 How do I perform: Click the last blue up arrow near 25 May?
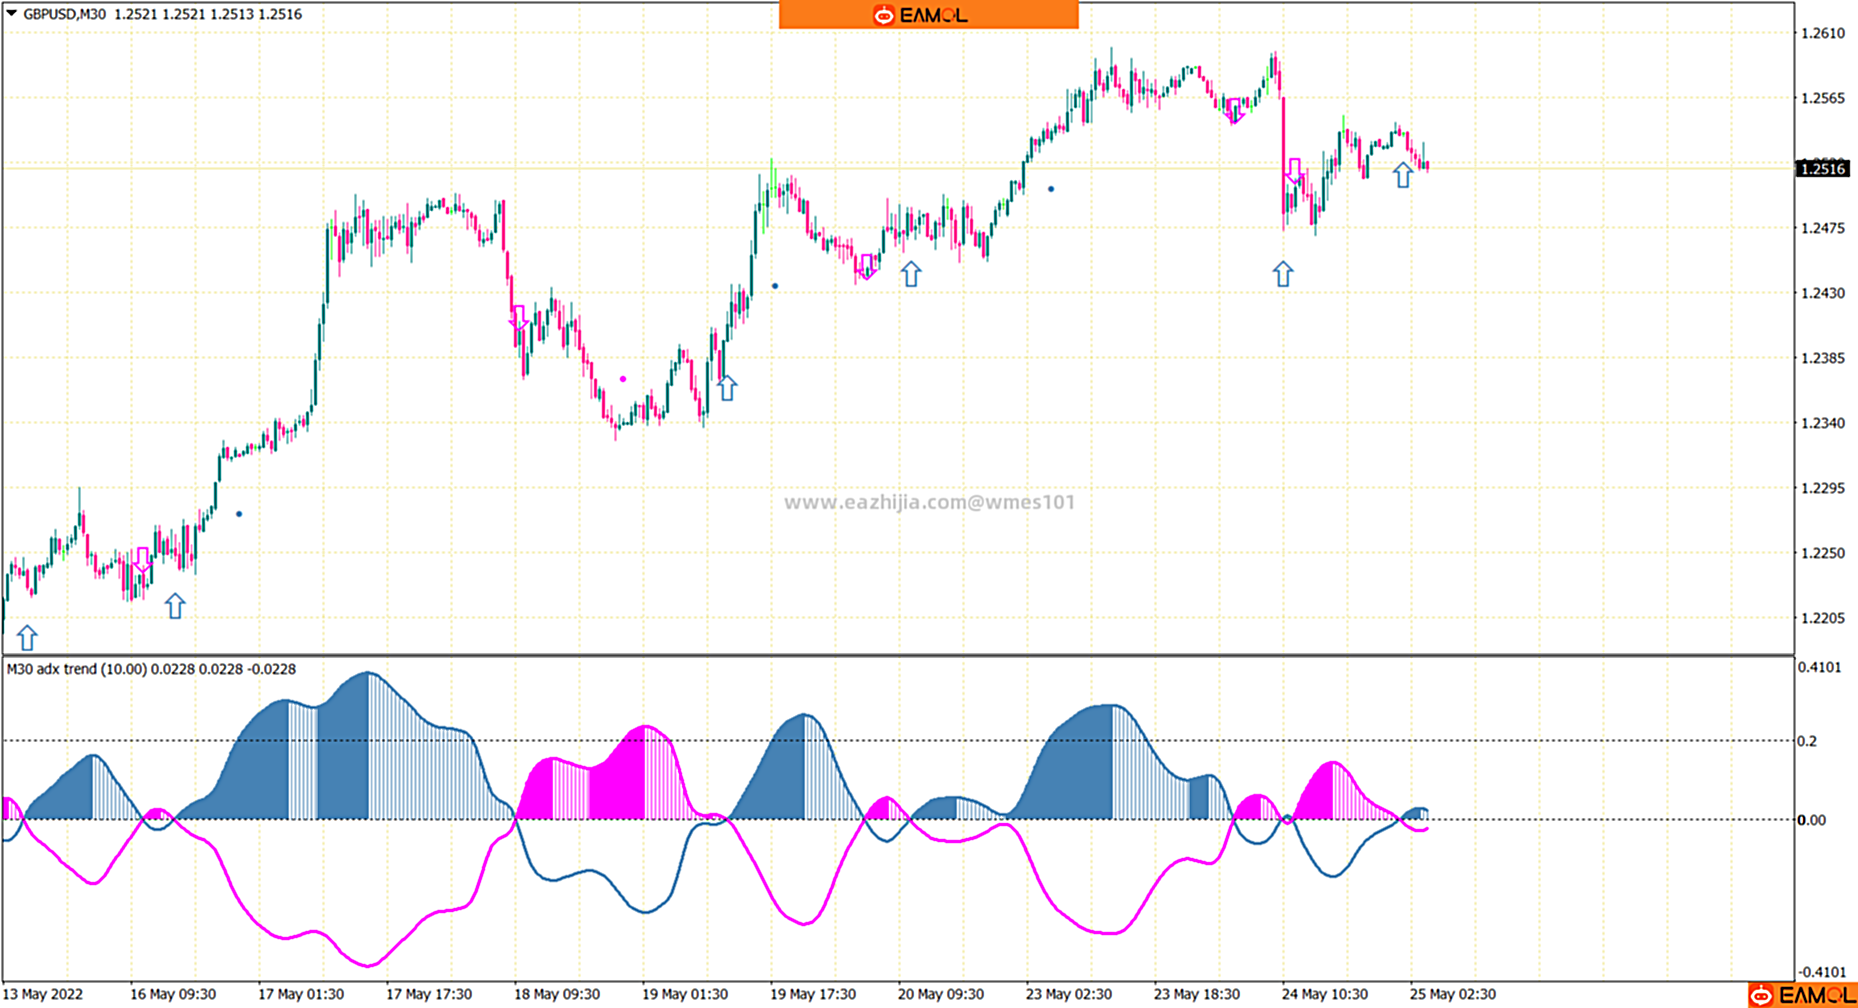tap(1403, 175)
